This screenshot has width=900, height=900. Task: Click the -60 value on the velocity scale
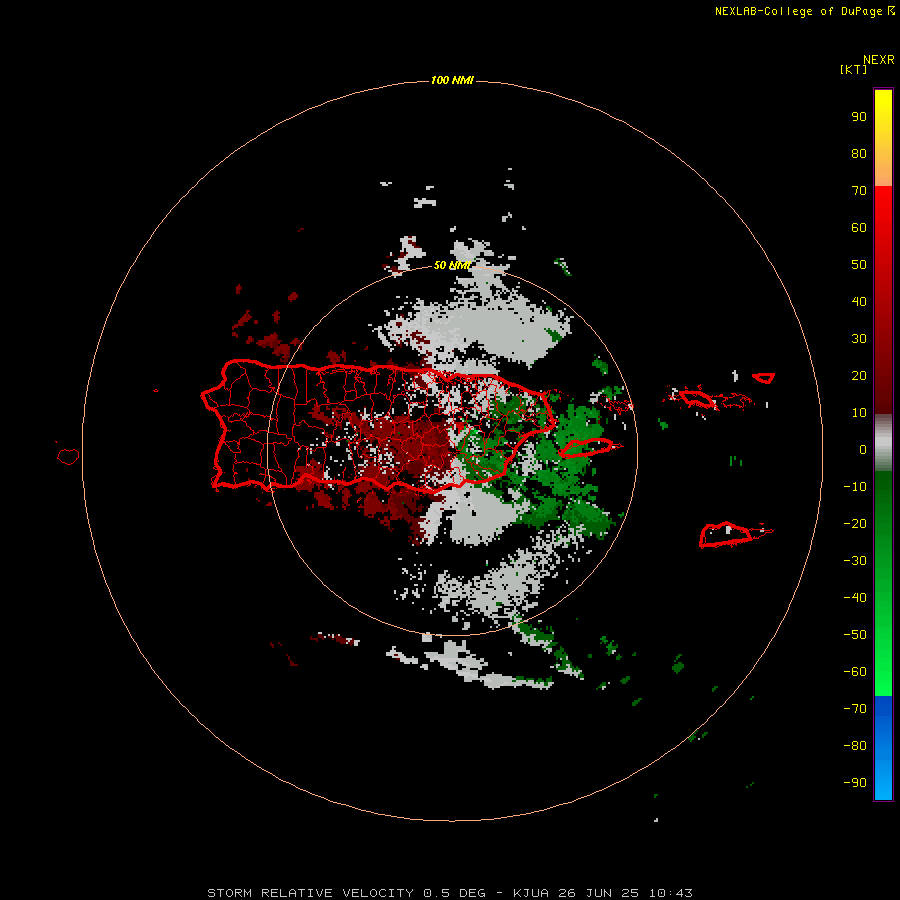(855, 672)
